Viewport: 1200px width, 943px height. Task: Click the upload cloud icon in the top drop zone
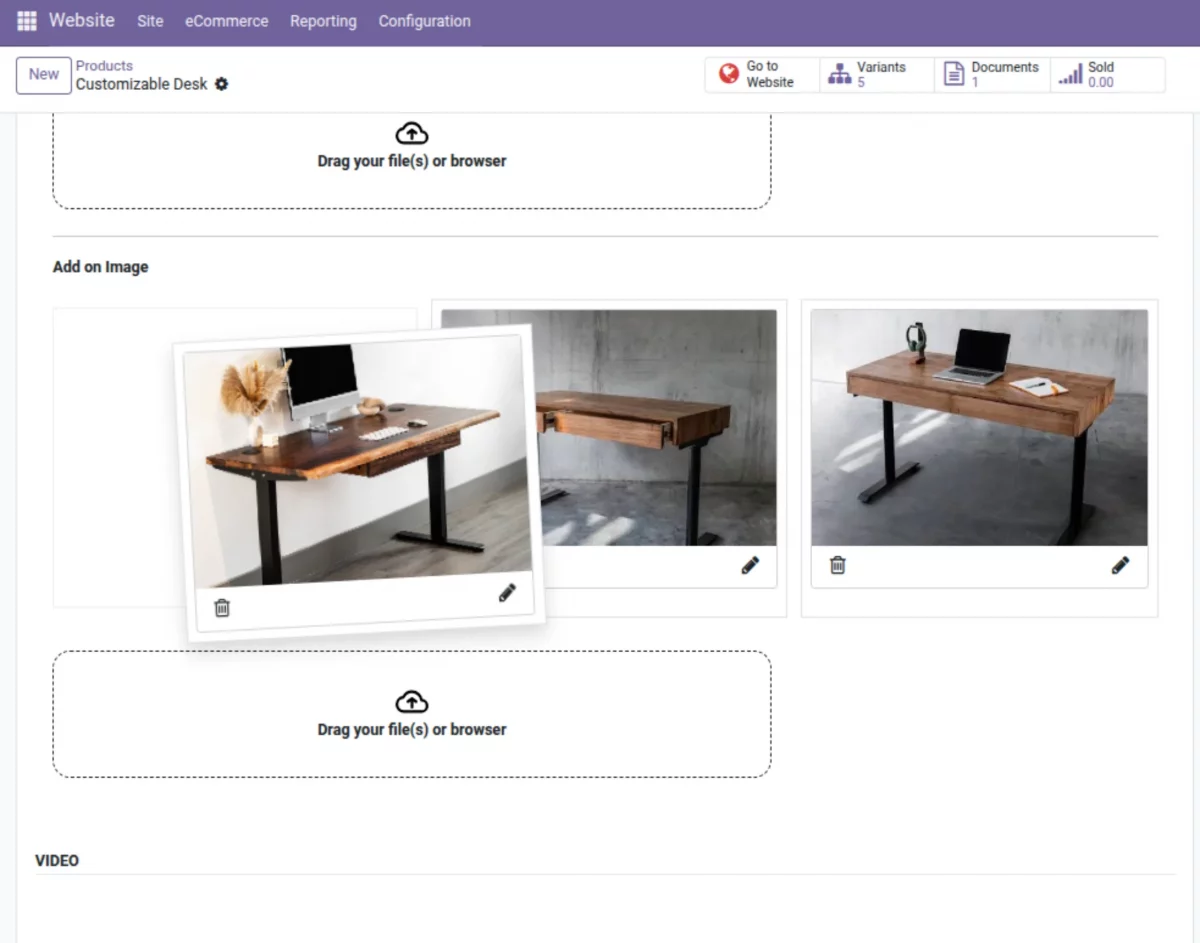point(412,133)
